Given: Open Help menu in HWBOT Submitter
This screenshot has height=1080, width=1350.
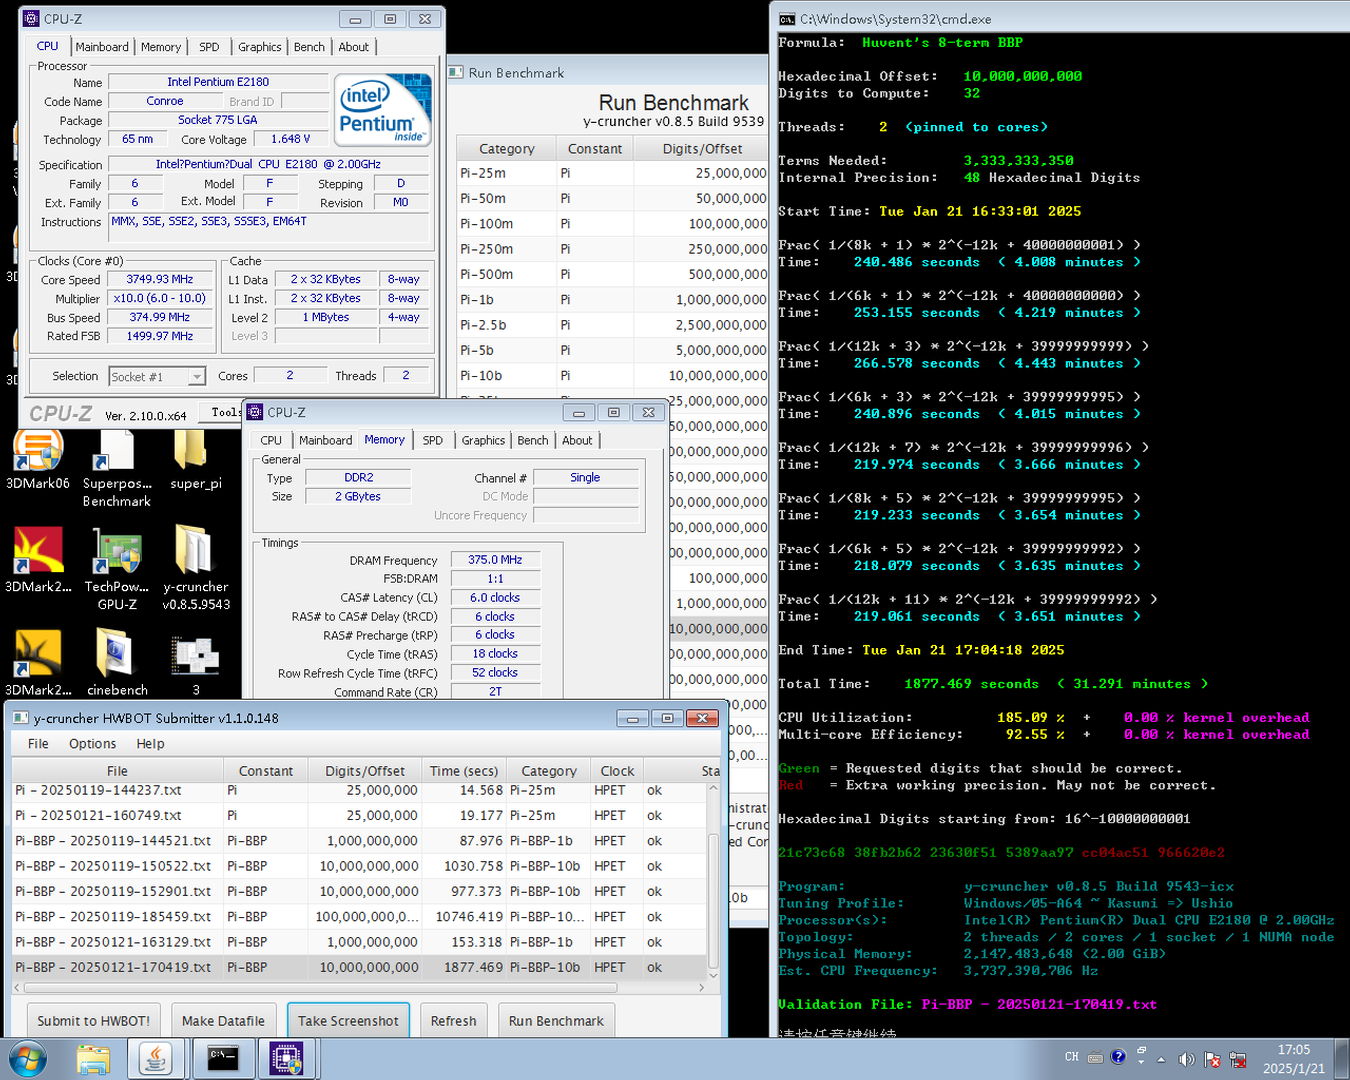Looking at the screenshot, I should [150, 744].
